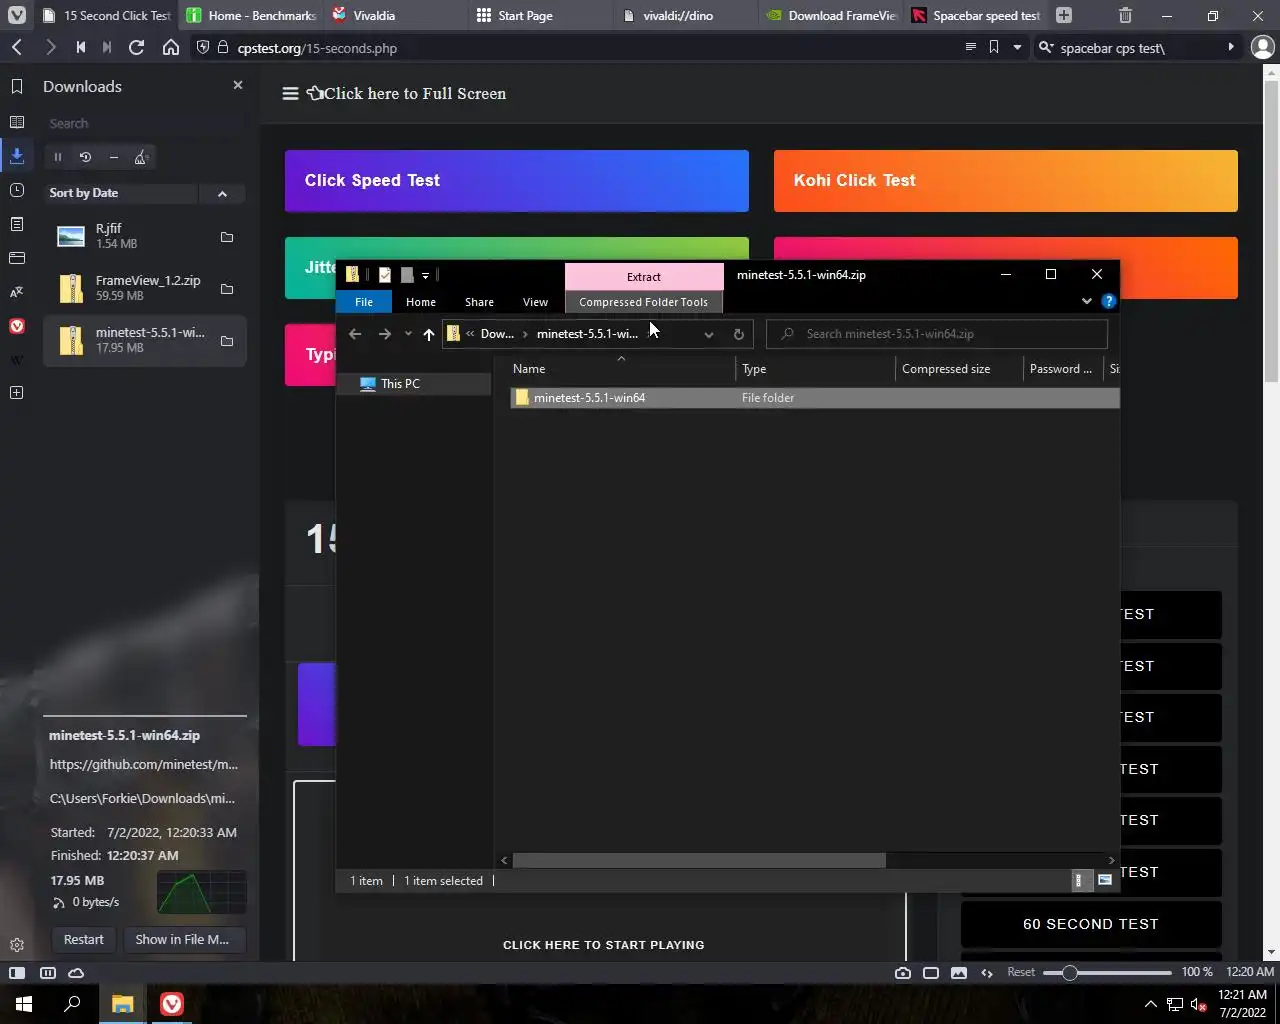Expand Explorer recent locations dropdown
Image resolution: width=1280 pixels, height=1024 pixels.
pyautogui.click(x=408, y=334)
